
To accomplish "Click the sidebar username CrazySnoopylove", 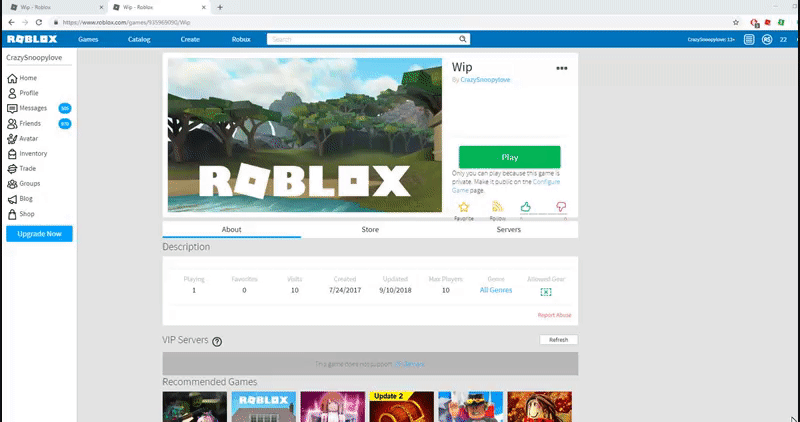I will click(x=34, y=58).
